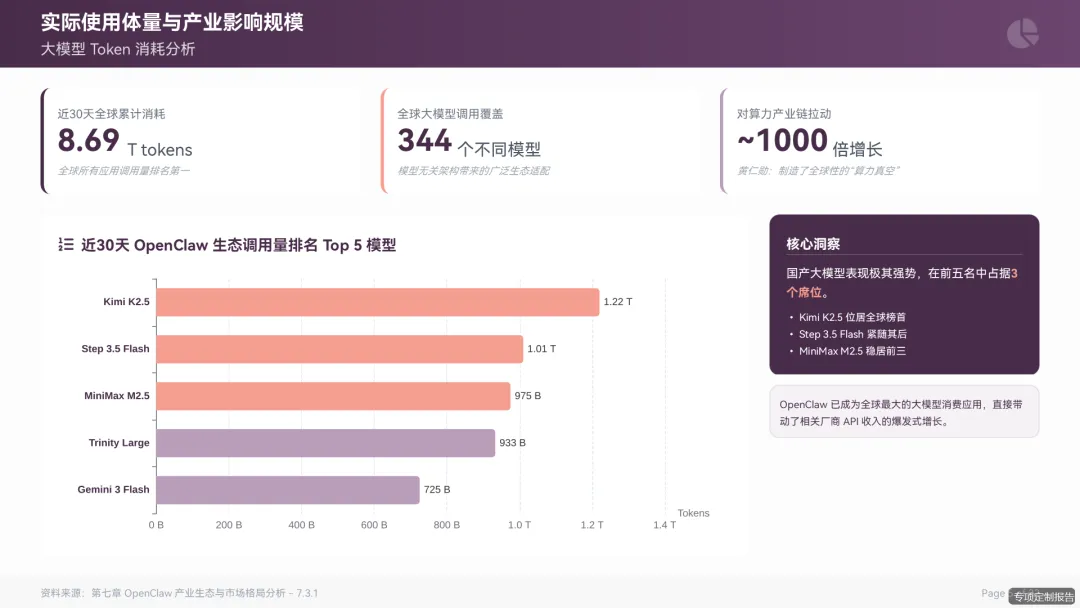Click the Gemini 3 Flash bar
The width and height of the screenshot is (1080, 608).
(x=288, y=490)
